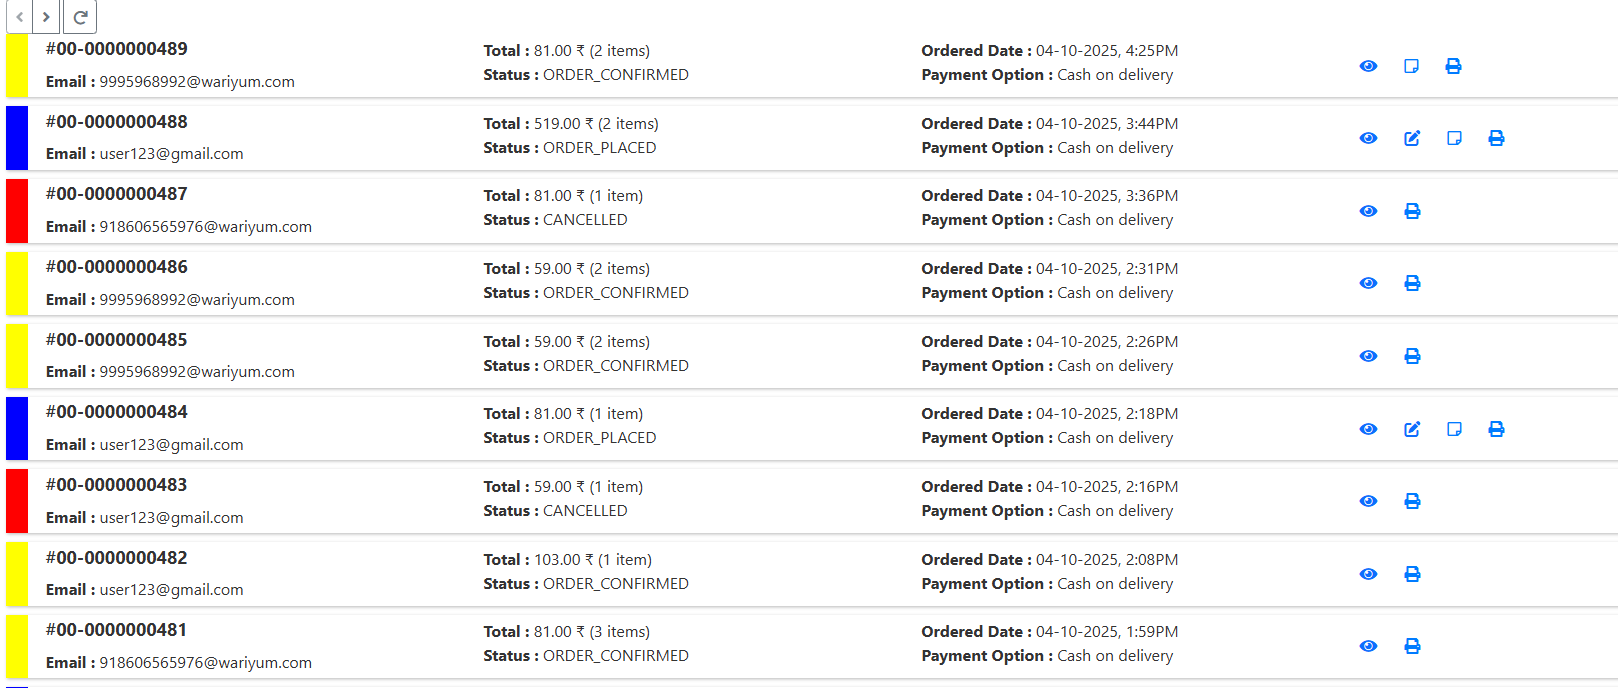Click email 918606565976@wariyum.com on order #00-0000000481

tap(205, 663)
